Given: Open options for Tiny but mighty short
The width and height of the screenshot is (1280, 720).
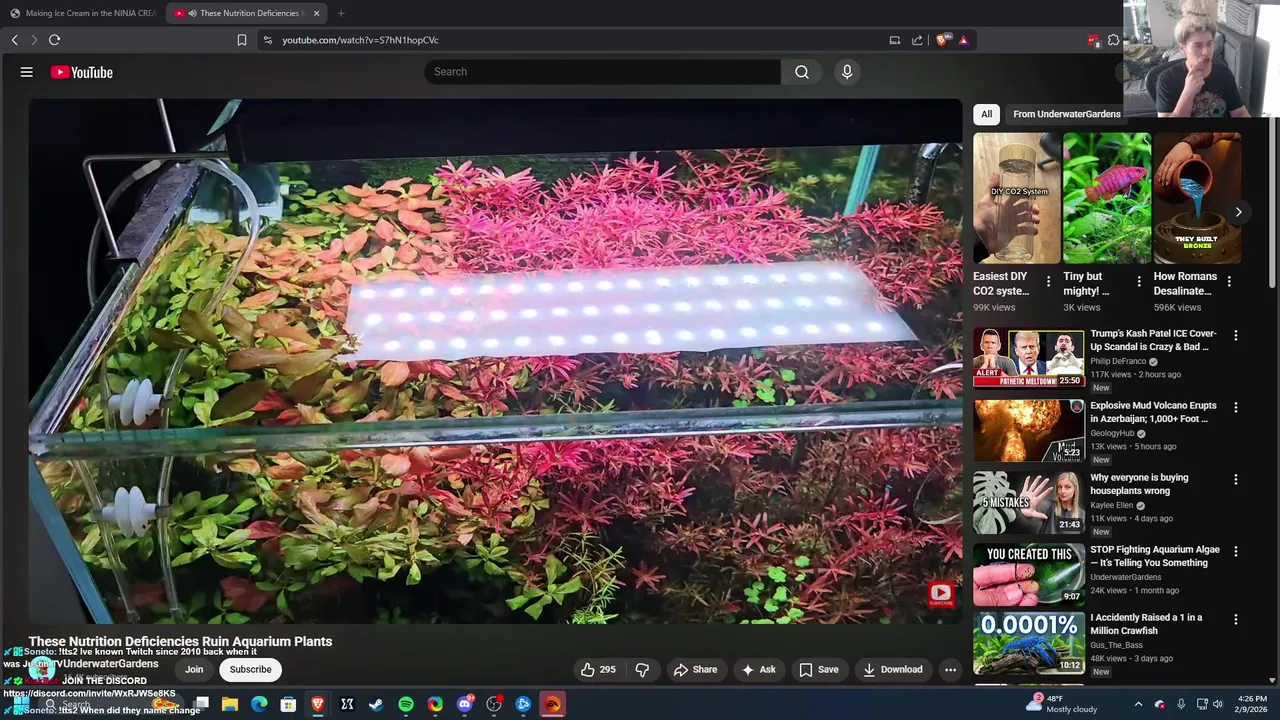Looking at the screenshot, I should coord(1138,282).
